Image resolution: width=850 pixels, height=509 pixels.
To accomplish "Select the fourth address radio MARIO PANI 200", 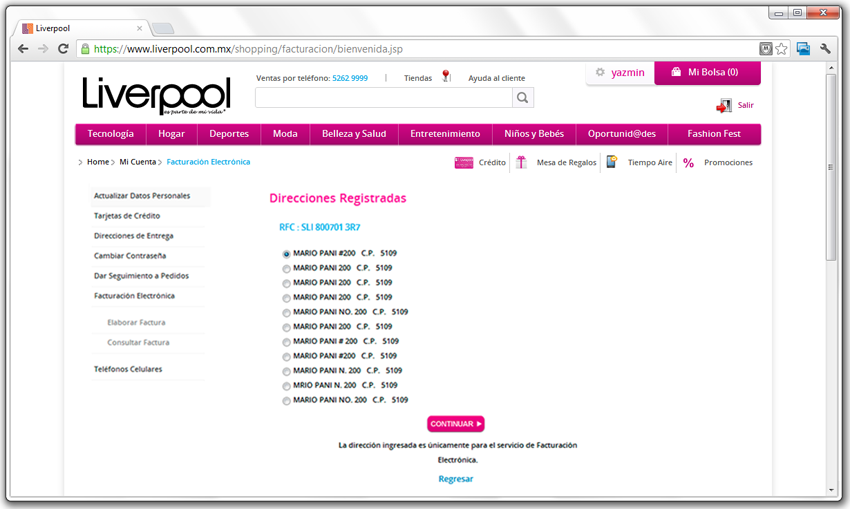I will [286, 298].
